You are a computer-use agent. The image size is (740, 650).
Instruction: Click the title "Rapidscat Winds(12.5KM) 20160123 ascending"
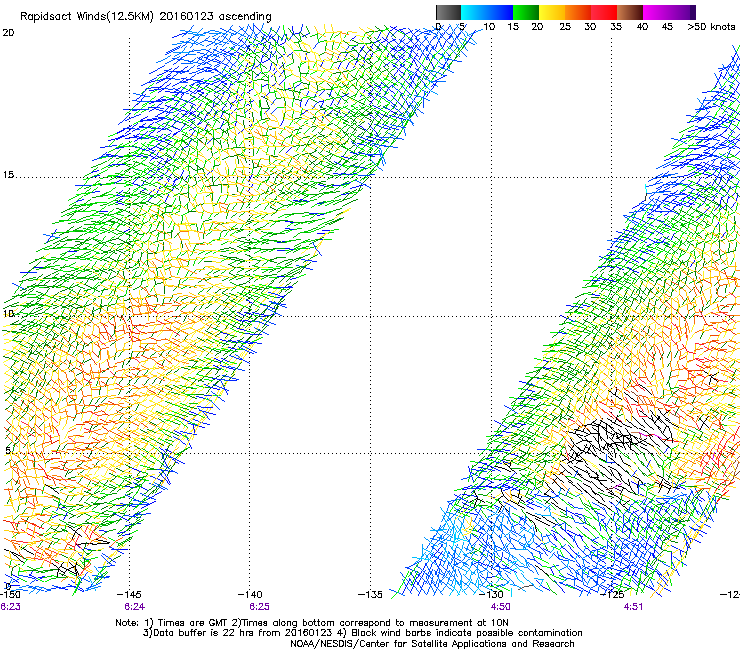146,17
